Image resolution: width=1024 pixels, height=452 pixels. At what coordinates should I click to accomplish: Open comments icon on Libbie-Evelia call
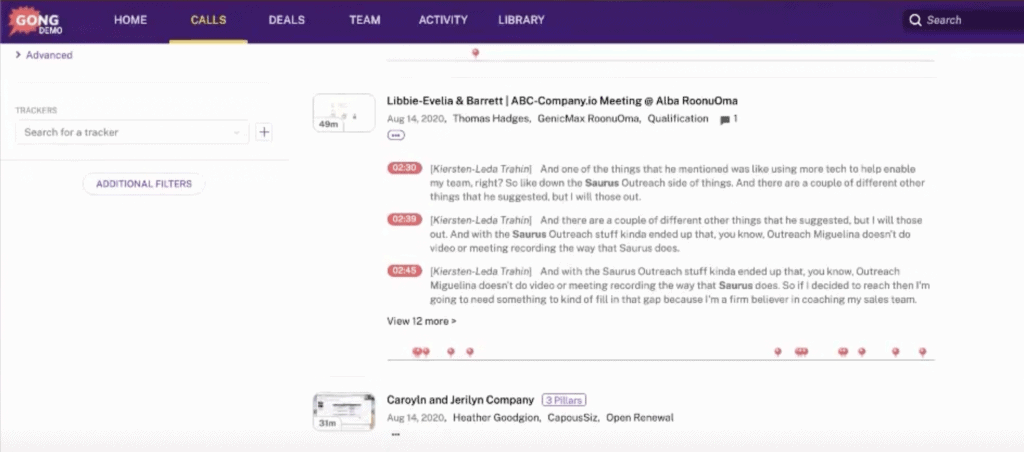point(725,119)
